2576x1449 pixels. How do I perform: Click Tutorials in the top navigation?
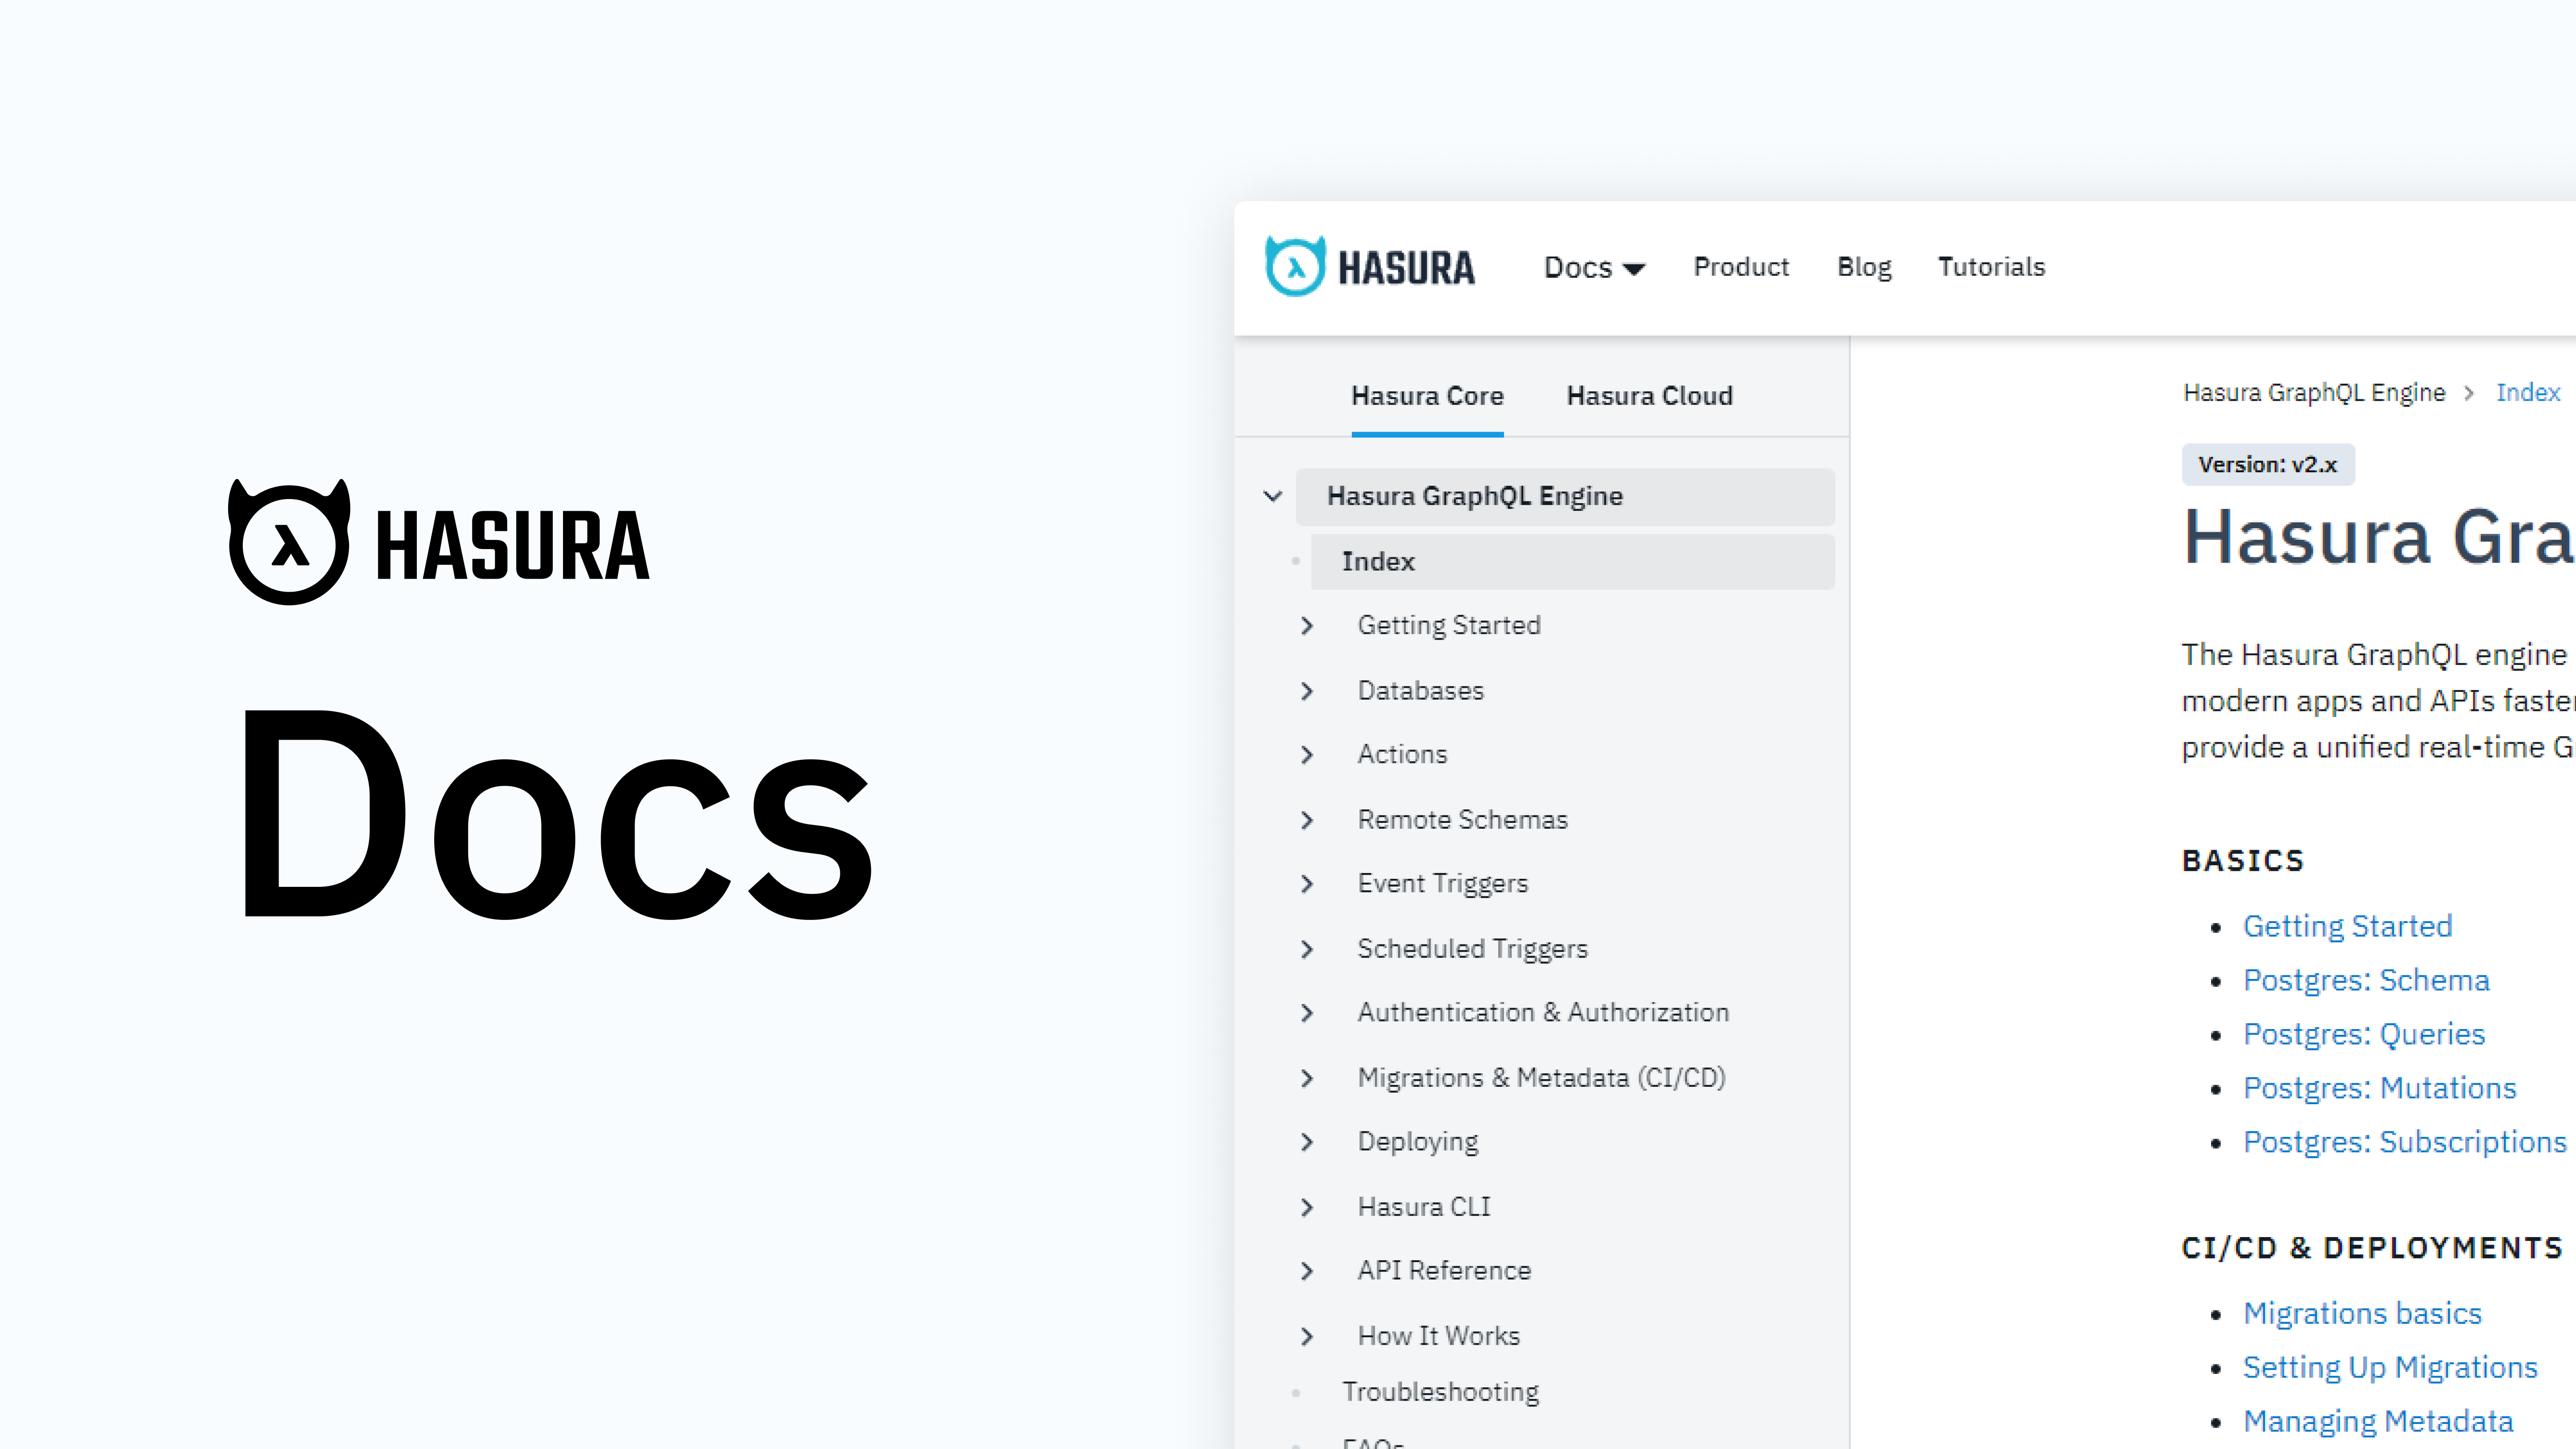click(1991, 267)
